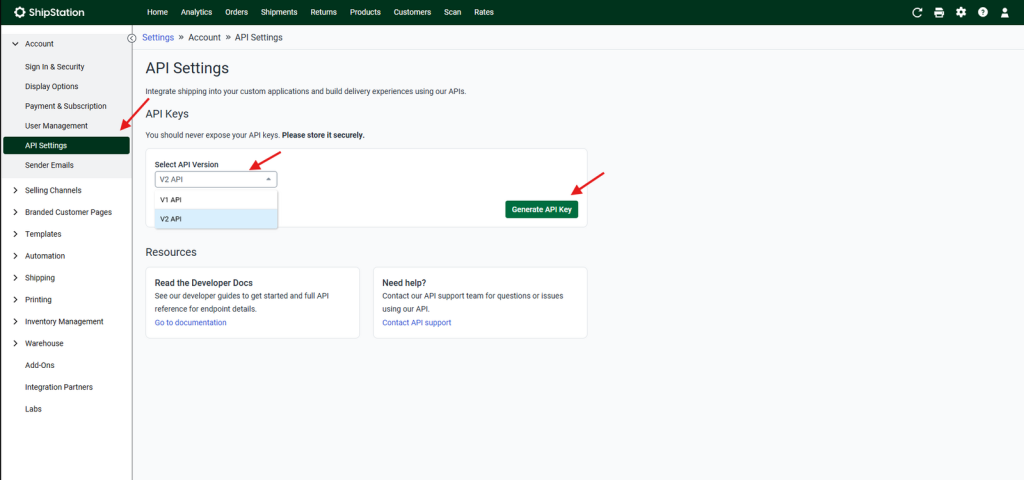Open the Returns tab
Screen dimensions: 1024x480
324,12
